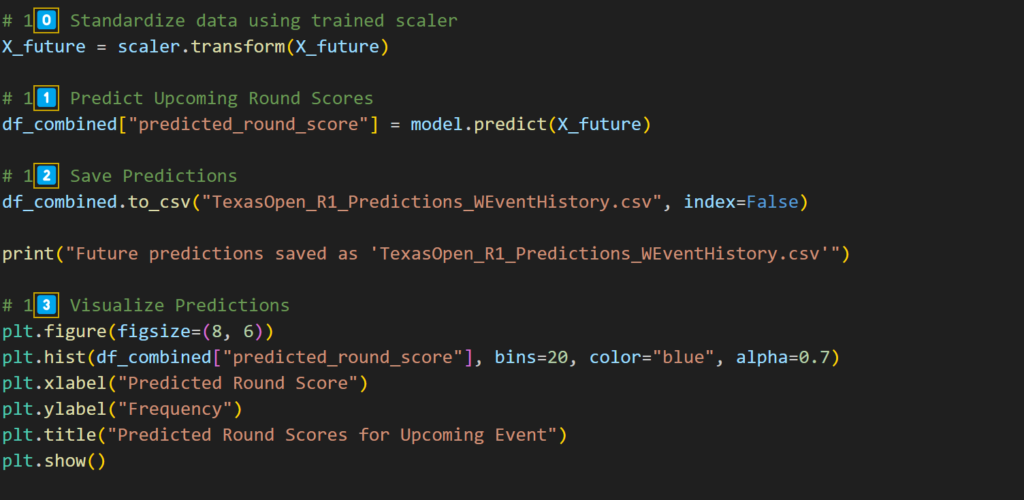Click the "Visualize Predictions" comment text

pyautogui.click(x=180, y=305)
